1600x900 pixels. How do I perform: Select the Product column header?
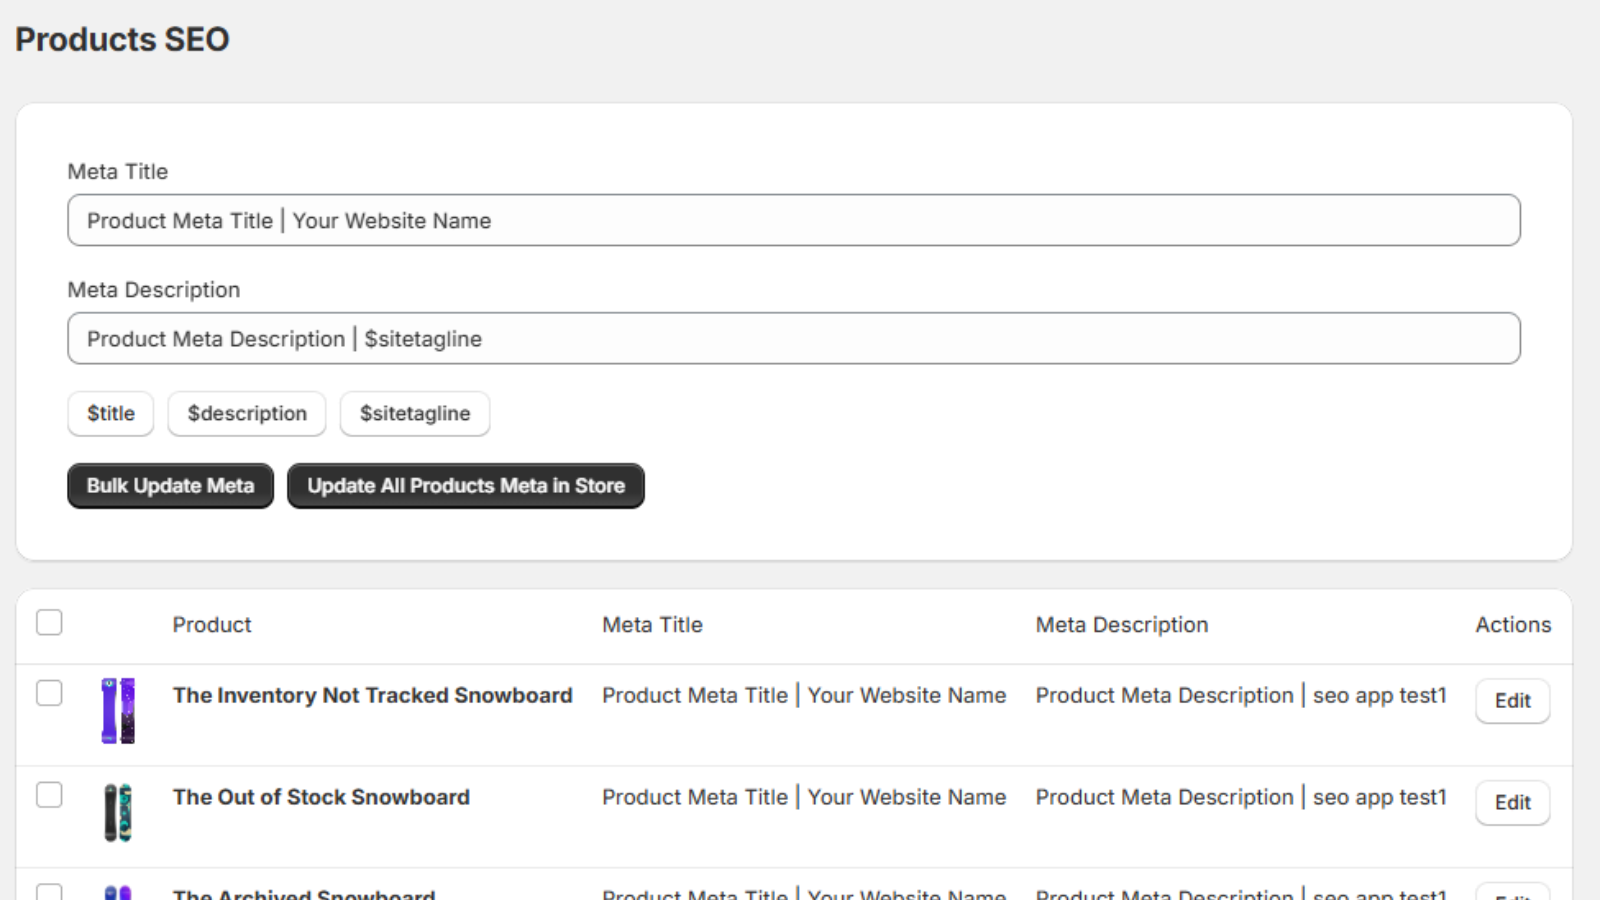click(211, 624)
